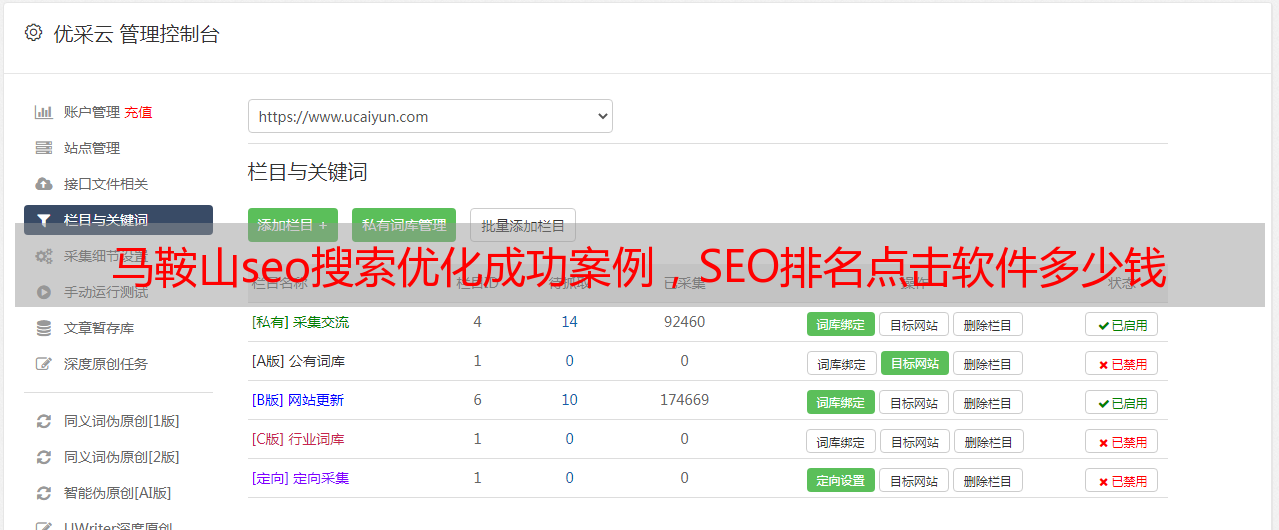Screen dimensions: 1279x530
Task: Select 栏目与关键词 menu item
Action: (118, 220)
